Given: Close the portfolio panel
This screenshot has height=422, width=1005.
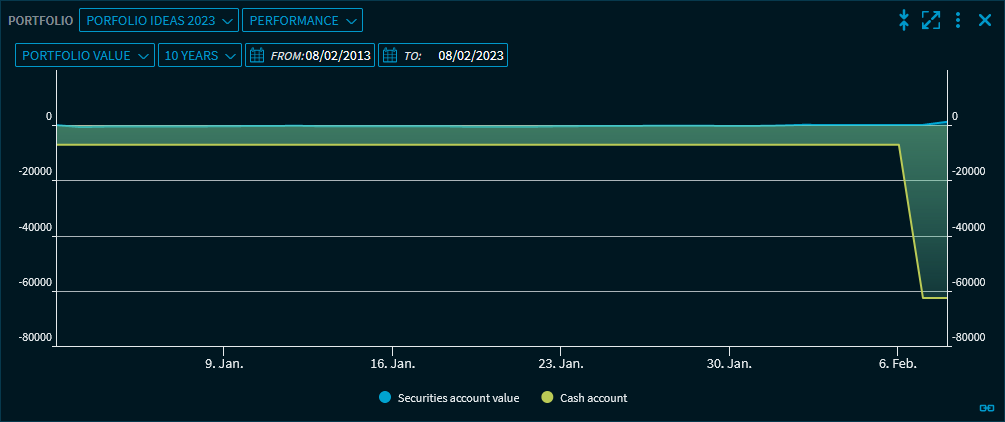Looking at the screenshot, I should pos(984,20).
